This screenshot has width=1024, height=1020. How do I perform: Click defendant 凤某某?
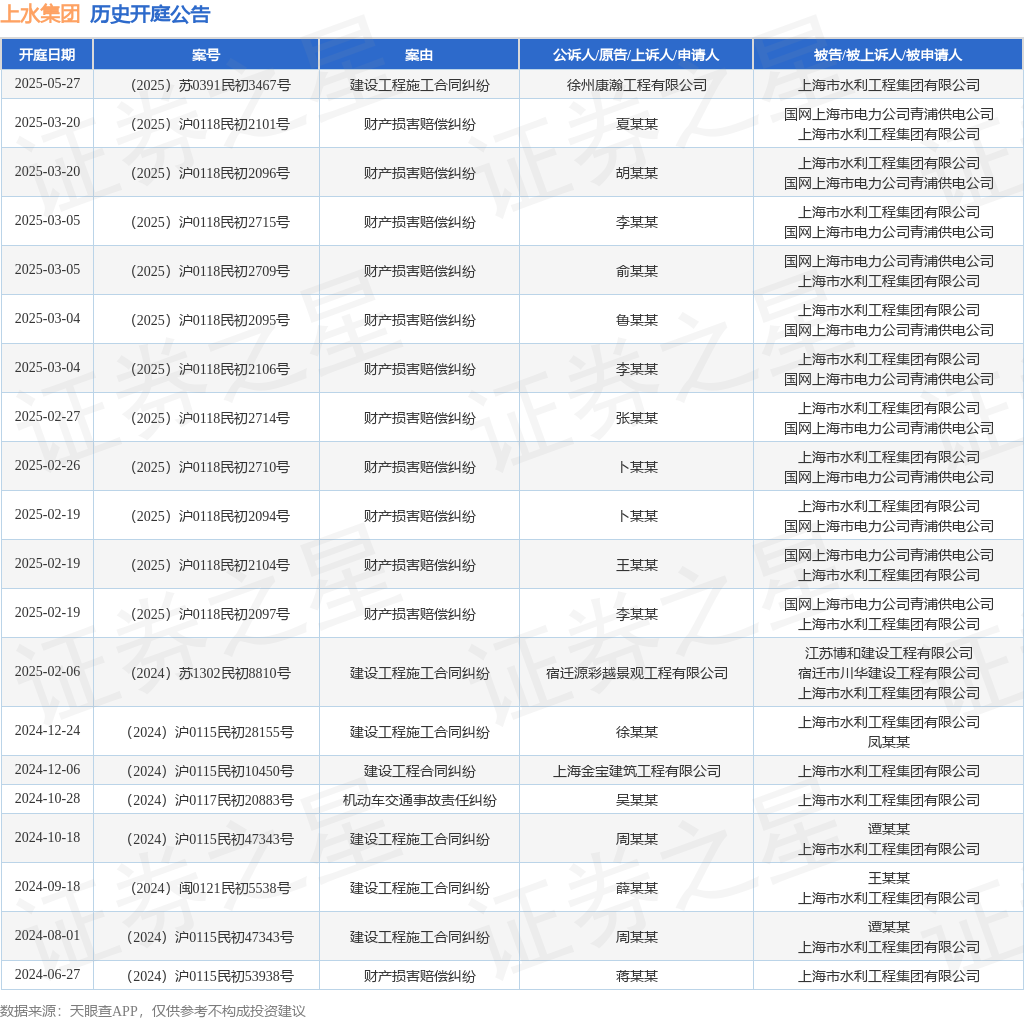click(888, 742)
